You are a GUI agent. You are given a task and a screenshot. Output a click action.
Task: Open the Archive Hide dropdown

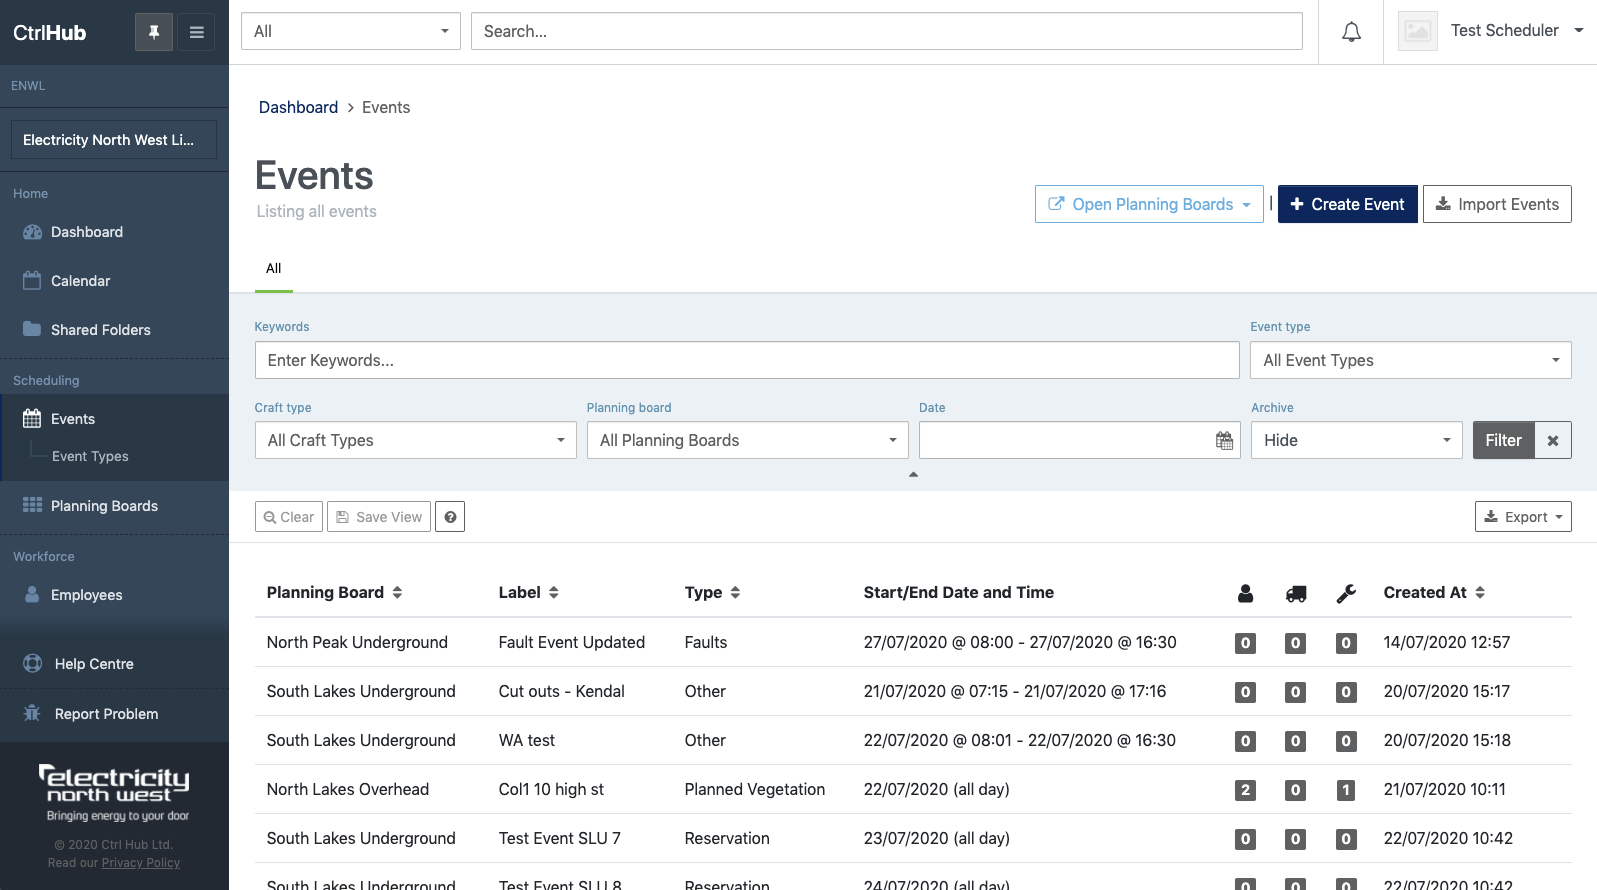(x=1356, y=441)
